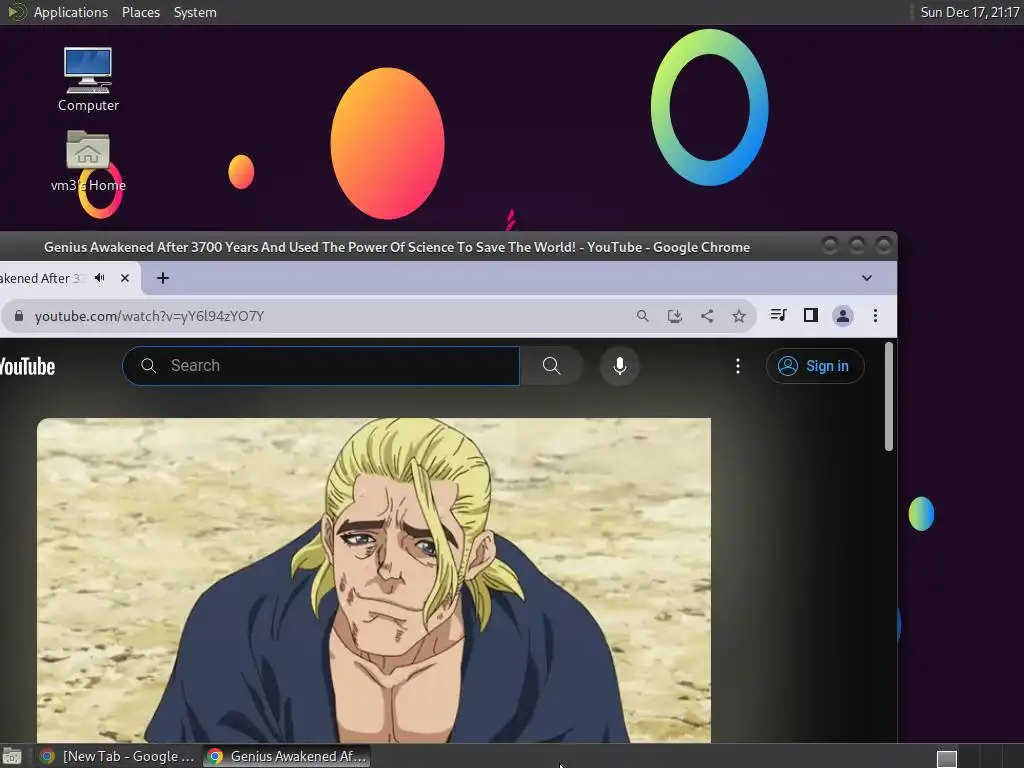
Task: Search with voice microphone button
Action: [x=620, y=366]
